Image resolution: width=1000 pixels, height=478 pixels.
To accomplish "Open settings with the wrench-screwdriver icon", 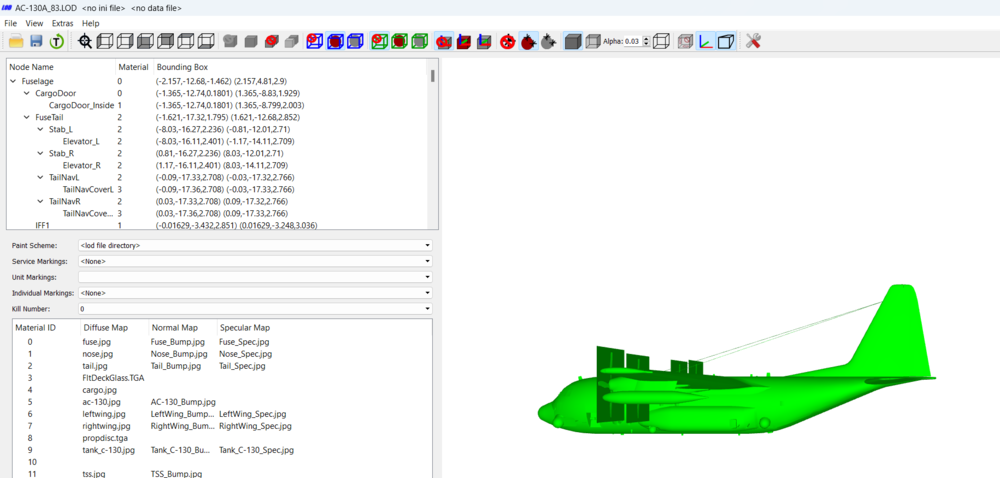I will (x=753, y=41).
